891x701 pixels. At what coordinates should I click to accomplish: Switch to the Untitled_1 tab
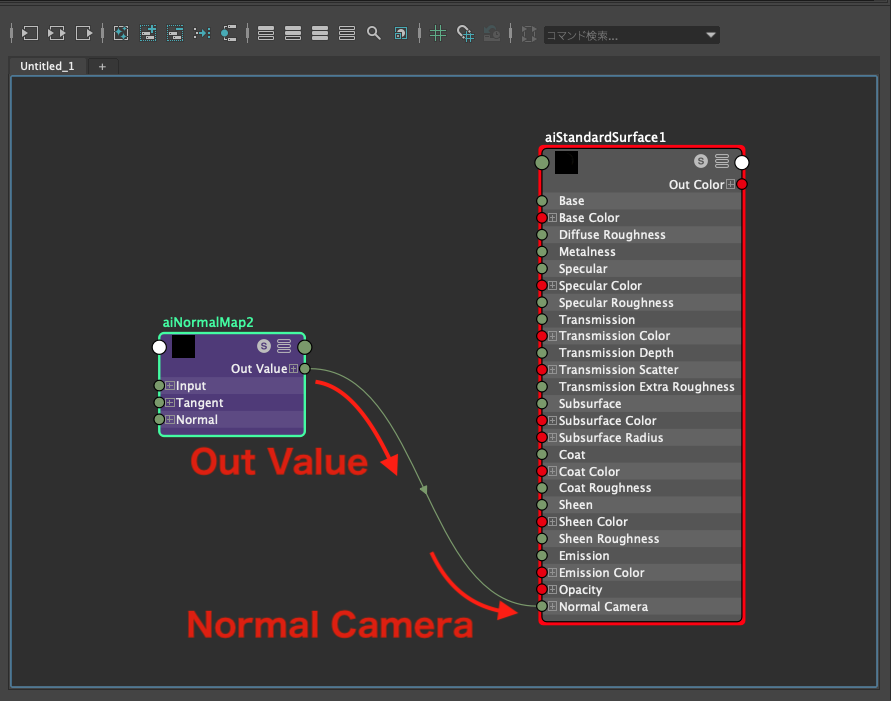[47, 66]
